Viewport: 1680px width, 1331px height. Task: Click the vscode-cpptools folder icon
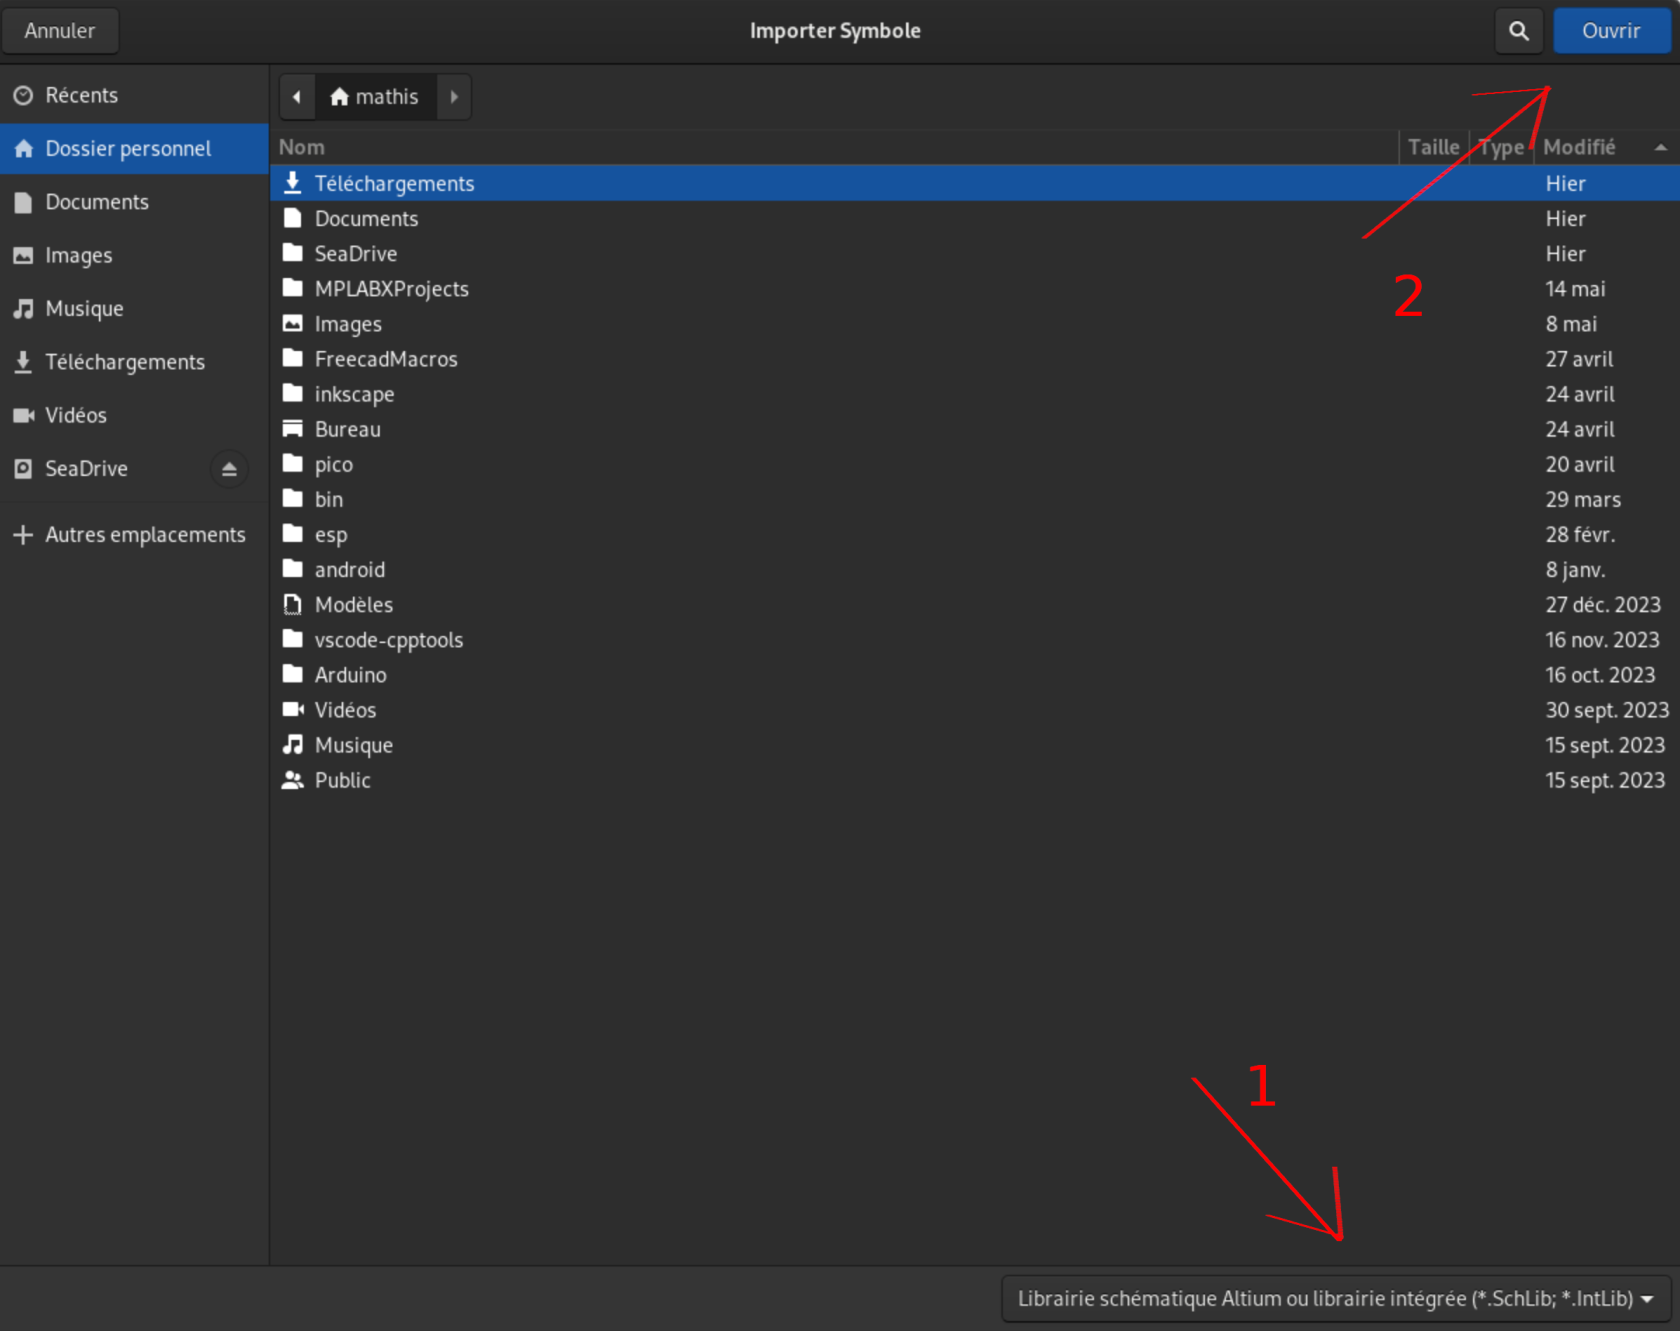(292, 639)
